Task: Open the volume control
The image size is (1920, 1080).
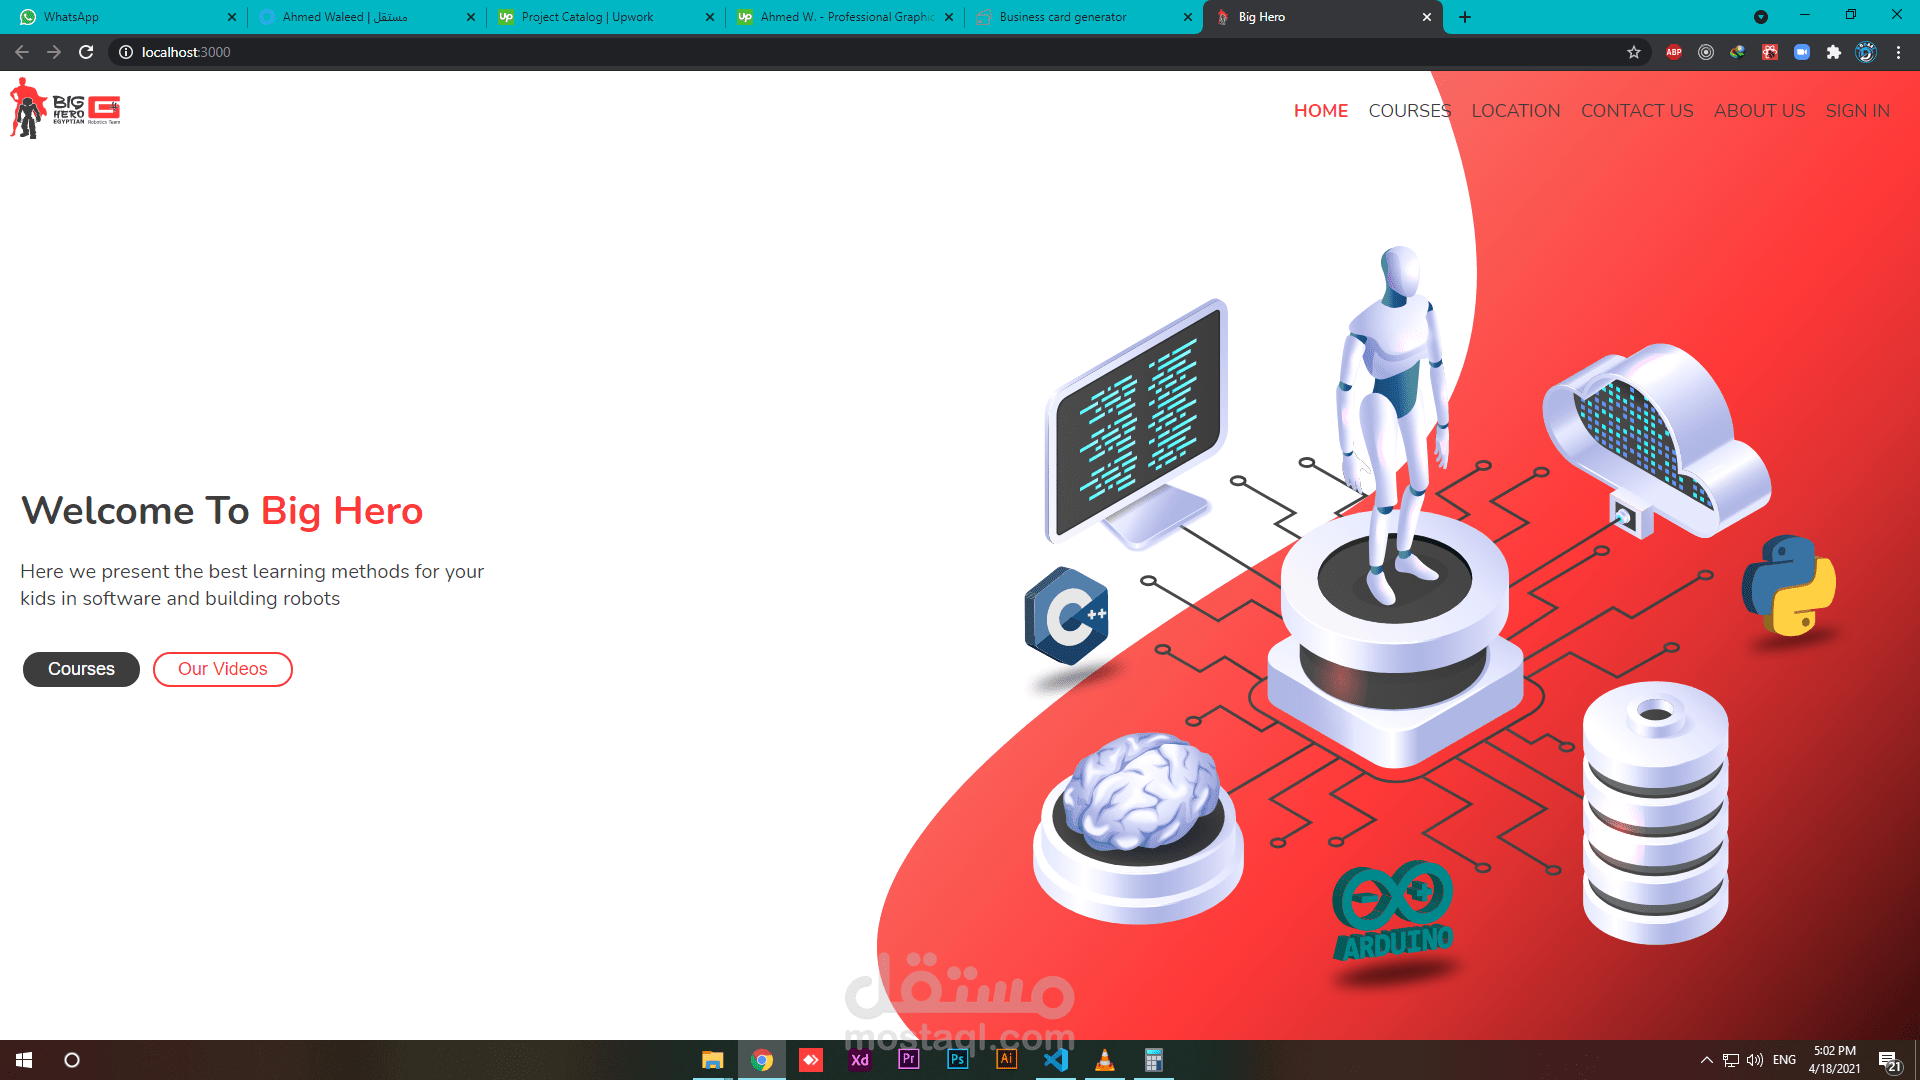Action: pyautogui.click(x=1755, y=1059)
